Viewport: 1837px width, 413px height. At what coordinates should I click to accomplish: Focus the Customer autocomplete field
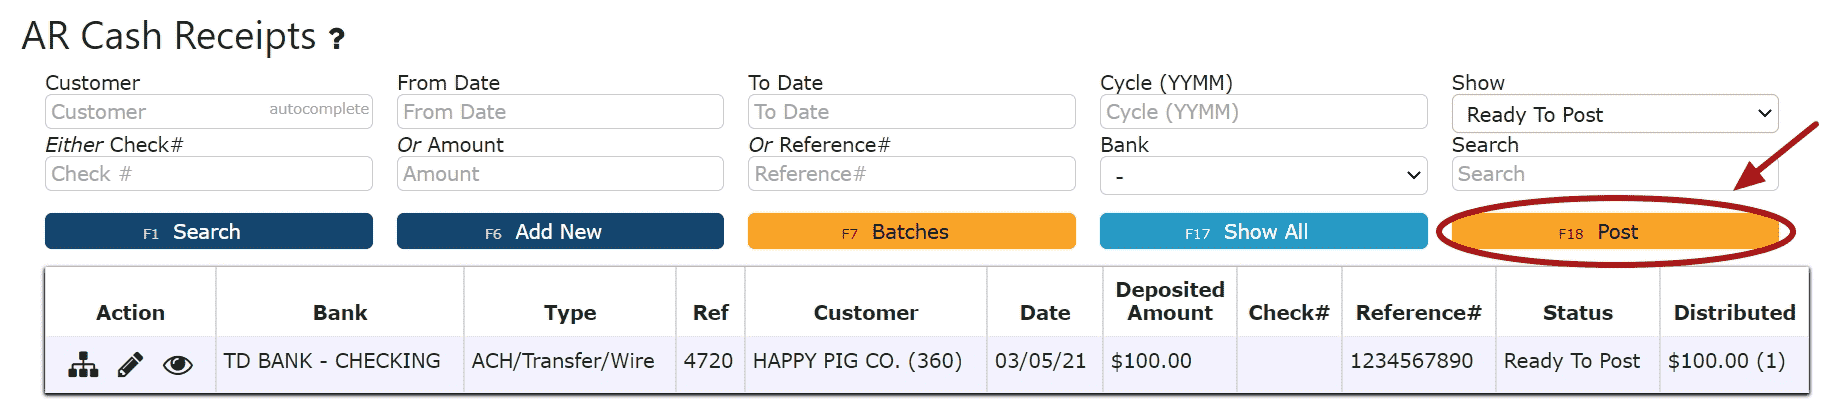pos(208,111)
